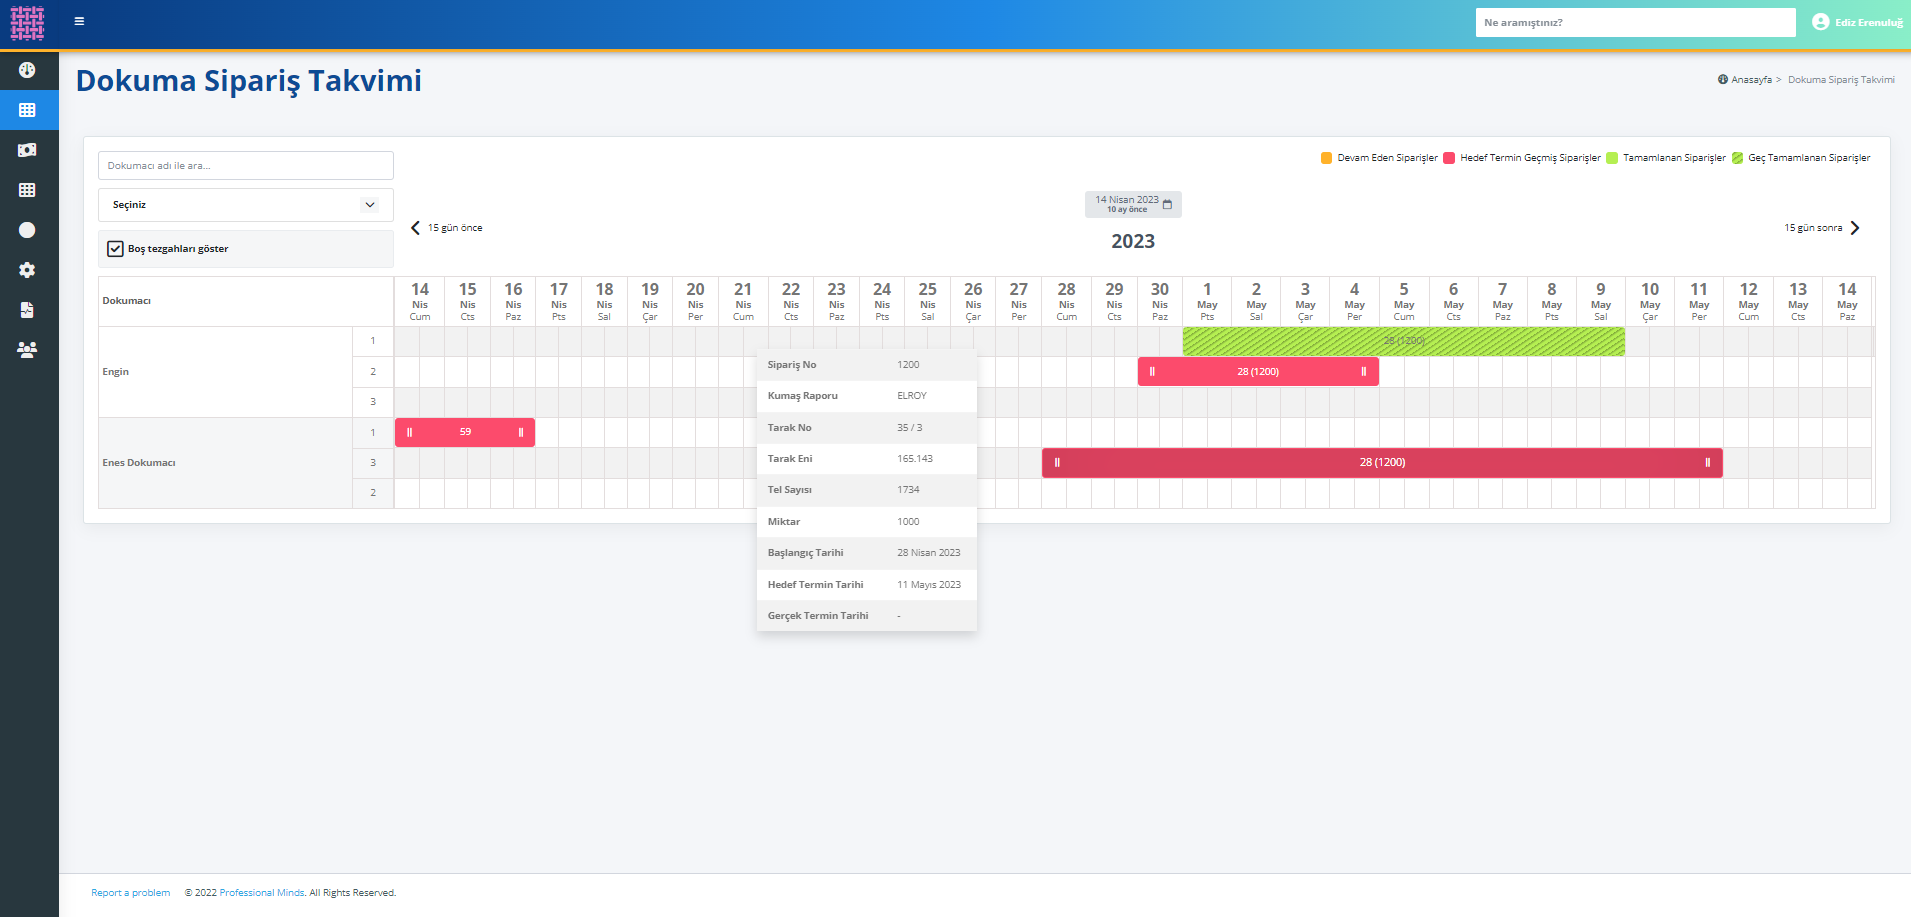Click the solid circle icon in sidebar
The height and width of the screenshot is (924, 1911).
tap(27, 230)
